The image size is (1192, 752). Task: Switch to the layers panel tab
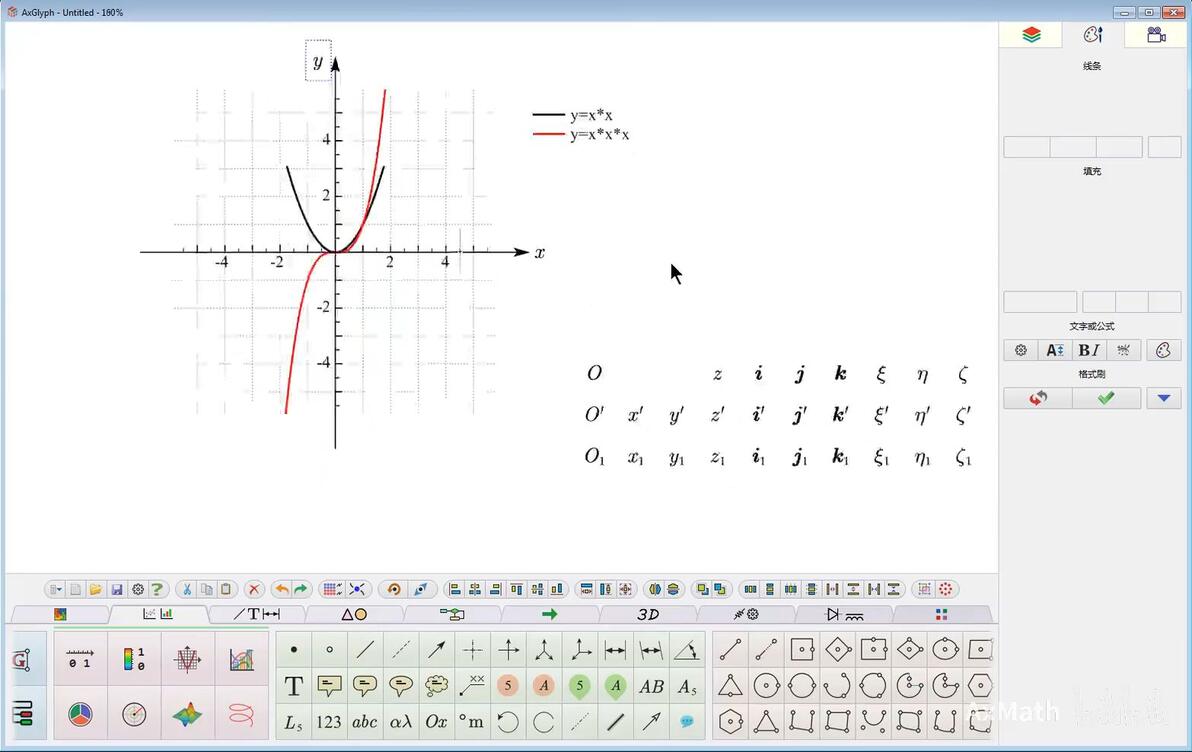tap(1031, 35)
